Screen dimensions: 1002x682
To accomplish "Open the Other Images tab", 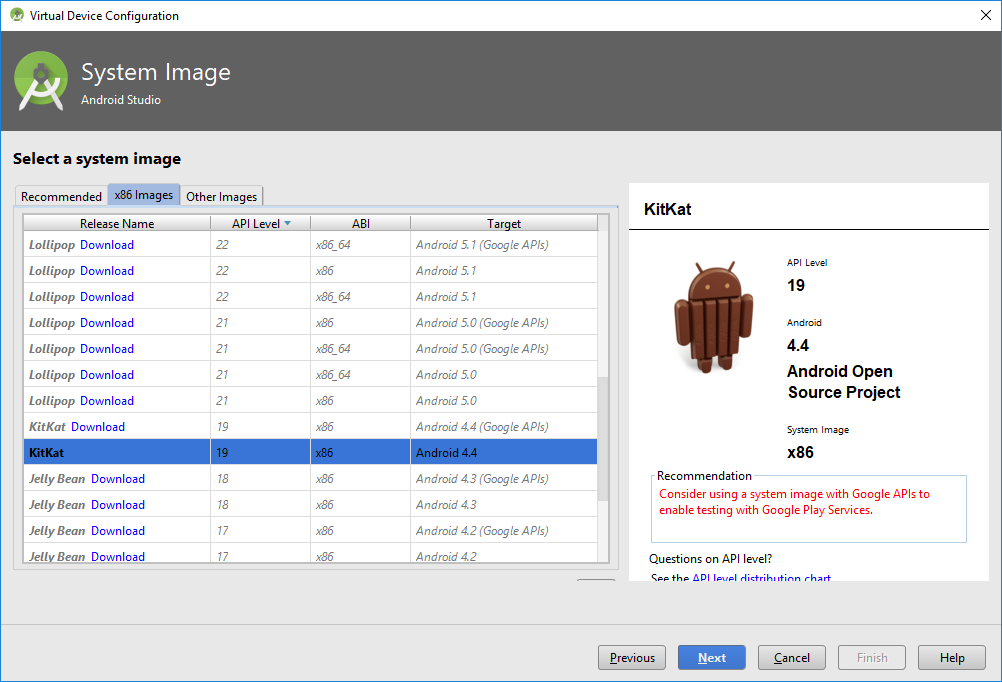I will (221, 196).
